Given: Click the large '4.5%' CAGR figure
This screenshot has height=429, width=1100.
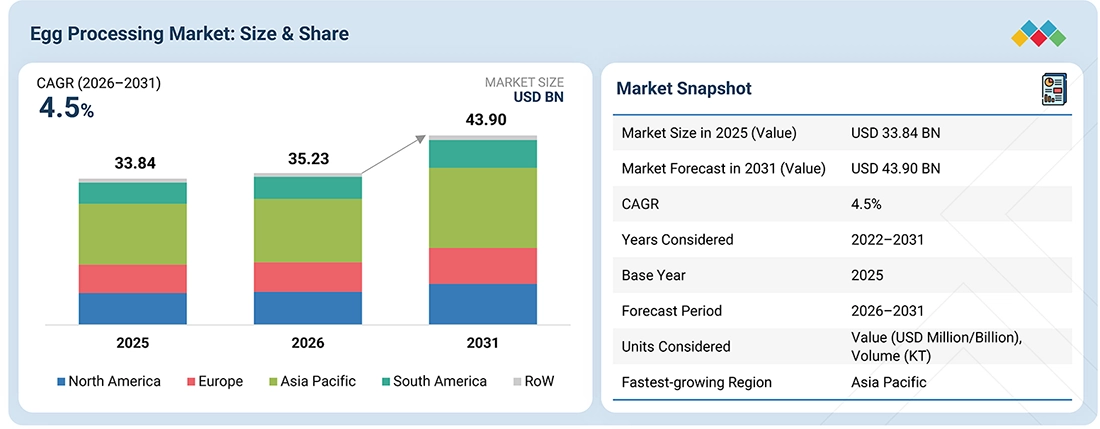Looking at the screenshot, I should [65, 108].
